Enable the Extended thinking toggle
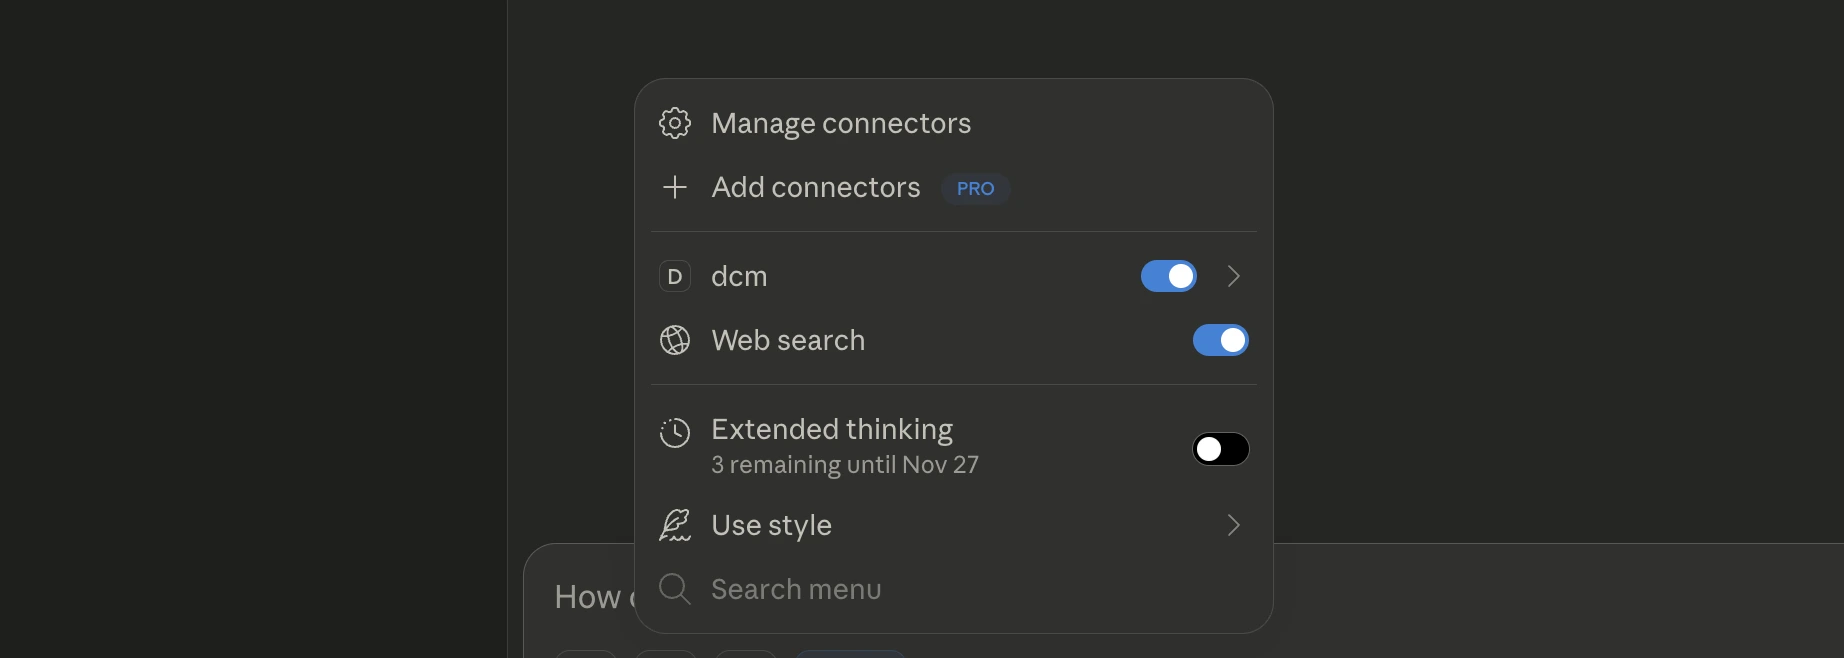Image resolution: width=1844 pixels, height=658 pixels. (x=1220, y=449)
